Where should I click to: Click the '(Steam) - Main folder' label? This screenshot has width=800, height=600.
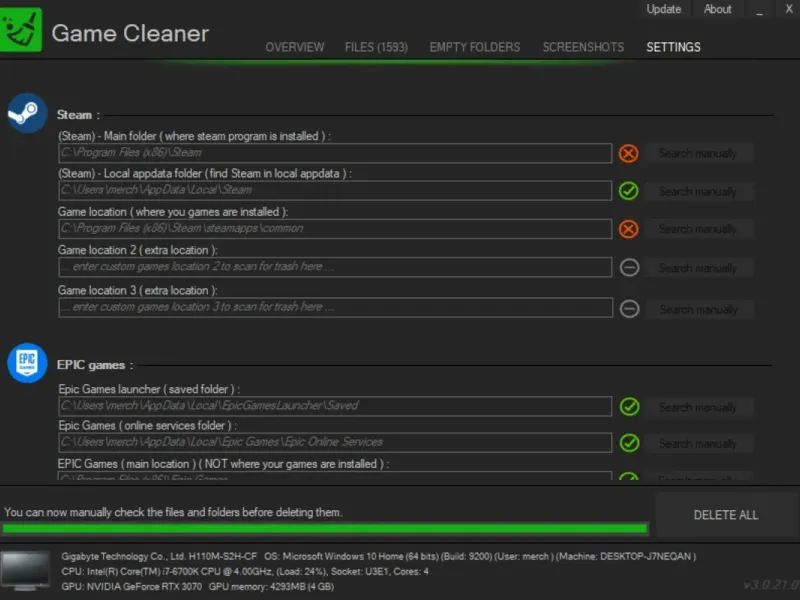[194, 136]
